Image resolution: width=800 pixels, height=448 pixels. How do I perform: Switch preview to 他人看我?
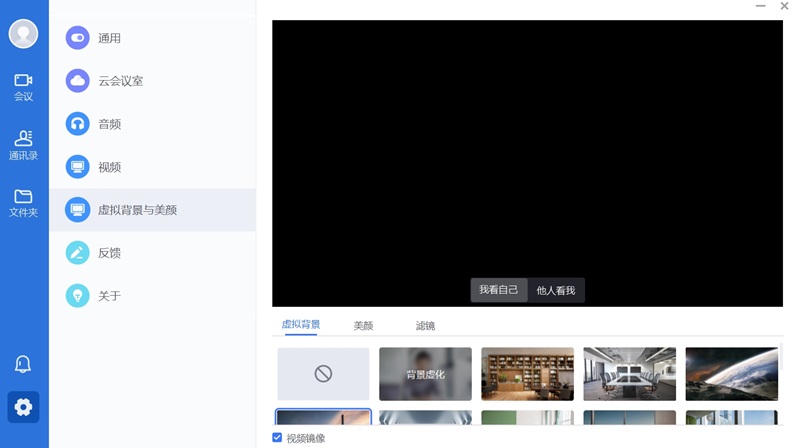click(x=556, y=290)
